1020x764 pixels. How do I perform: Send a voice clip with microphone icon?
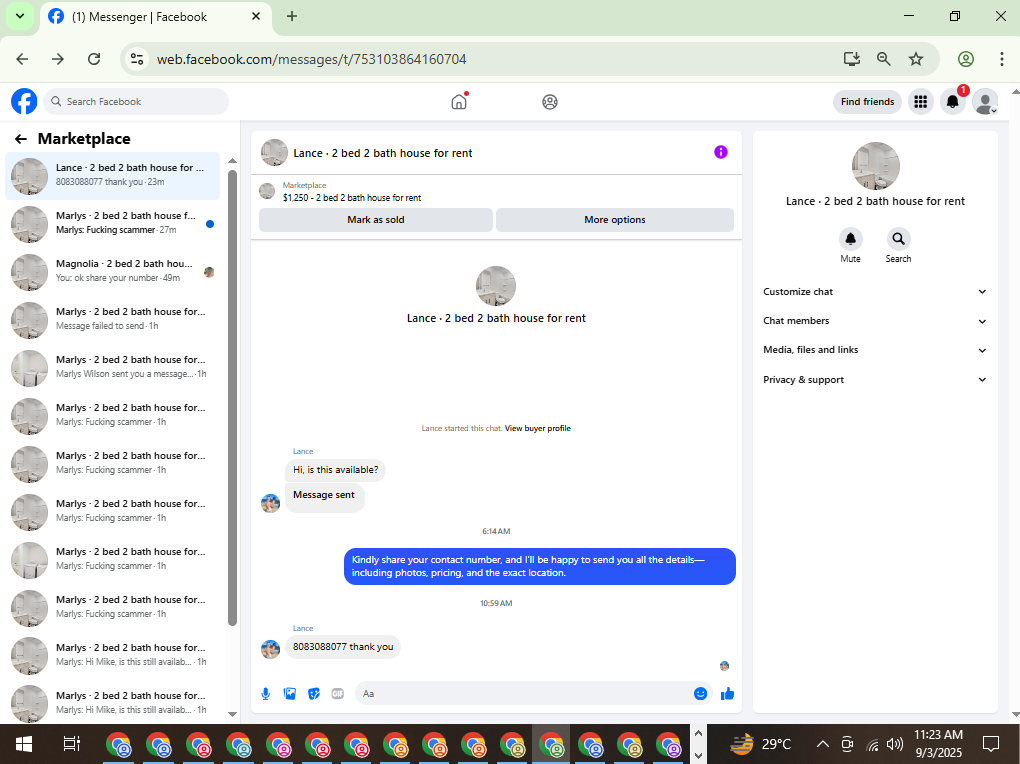coord(265,694)
